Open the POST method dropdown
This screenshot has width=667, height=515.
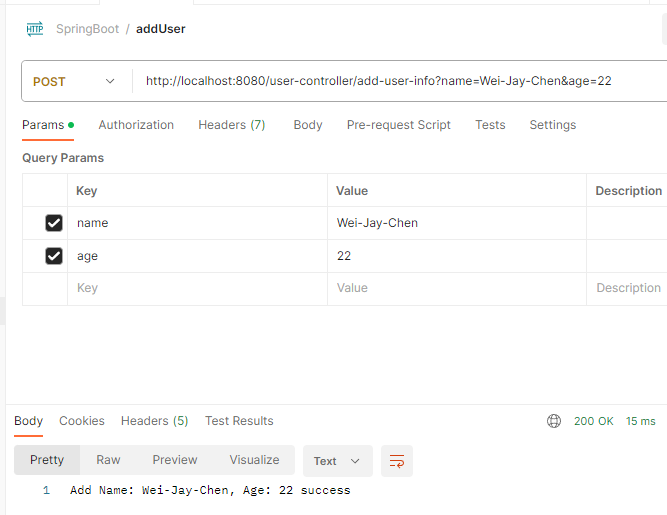(x=74, y=81)
